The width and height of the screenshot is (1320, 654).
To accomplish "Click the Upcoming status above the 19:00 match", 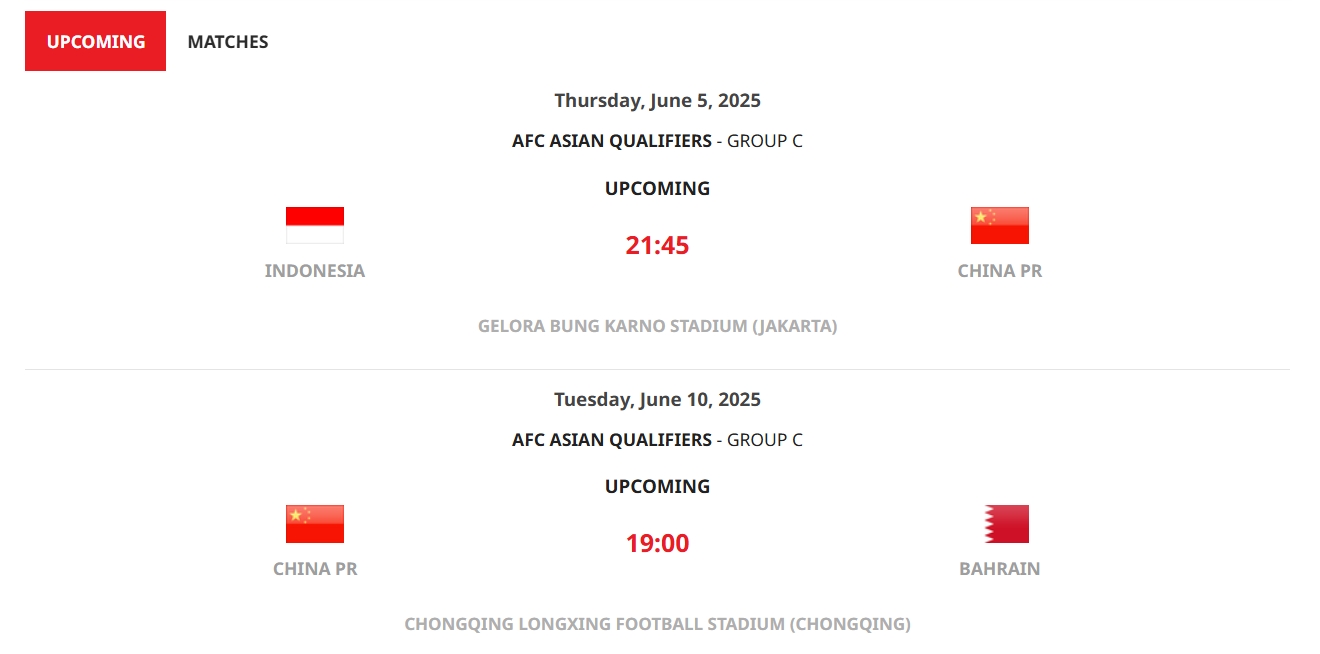I will click(x=657, y=486).
